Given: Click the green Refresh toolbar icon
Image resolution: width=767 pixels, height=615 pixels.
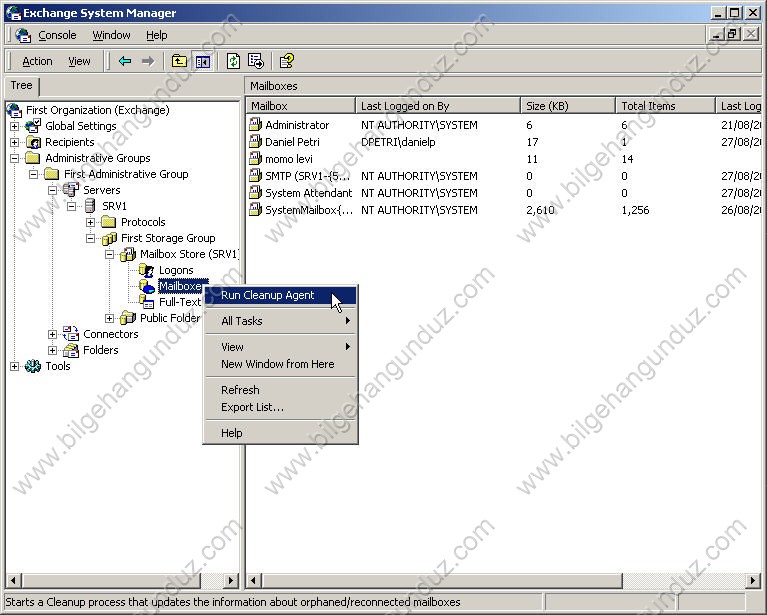Looking at the screenshot, I should pyautogui.click(x=233, y=61).
